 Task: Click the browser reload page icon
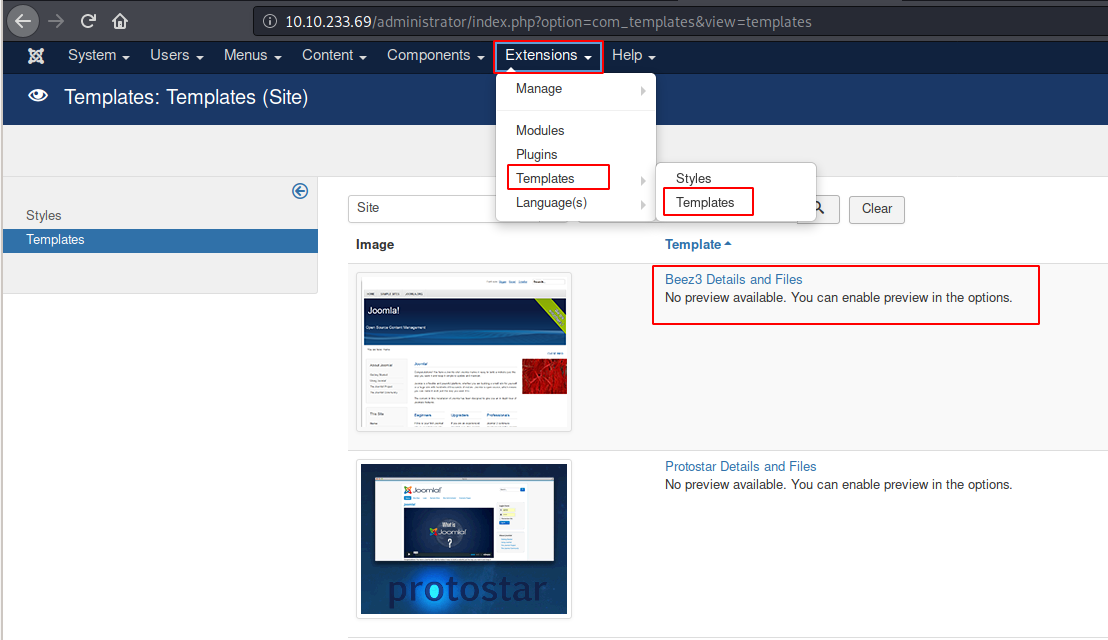88,20
